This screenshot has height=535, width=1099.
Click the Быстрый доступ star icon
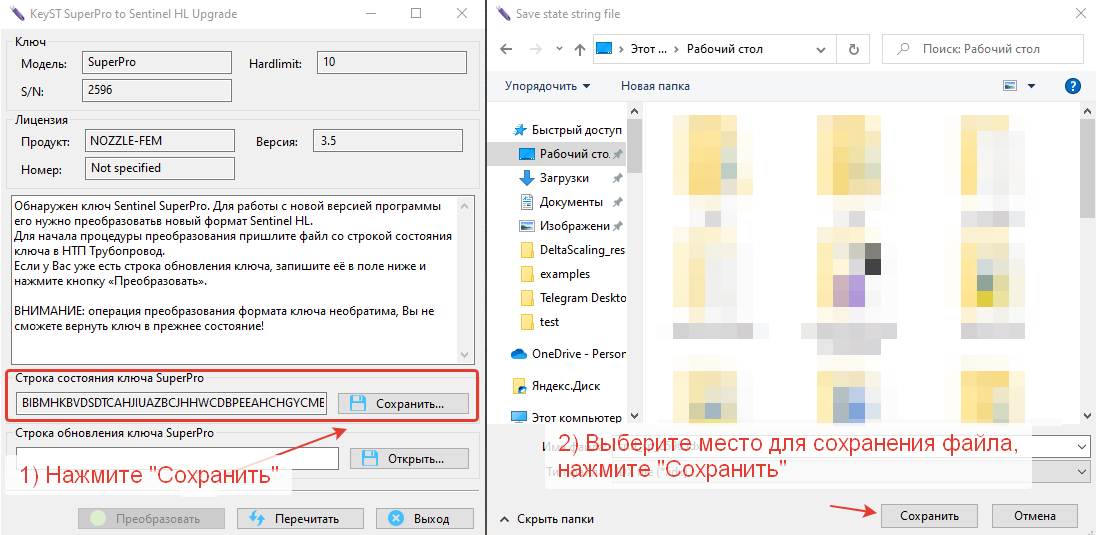point(519,130)
